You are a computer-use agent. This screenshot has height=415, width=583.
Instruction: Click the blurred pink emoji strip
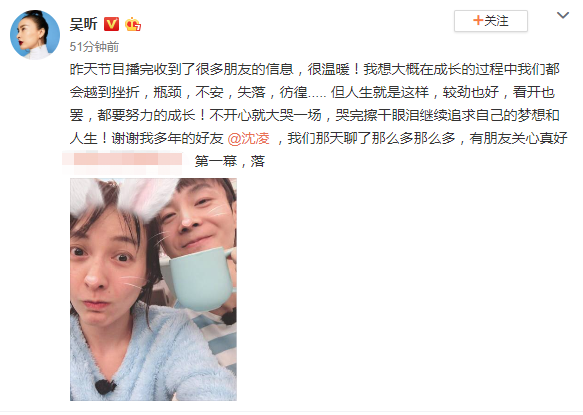(122, 162)
